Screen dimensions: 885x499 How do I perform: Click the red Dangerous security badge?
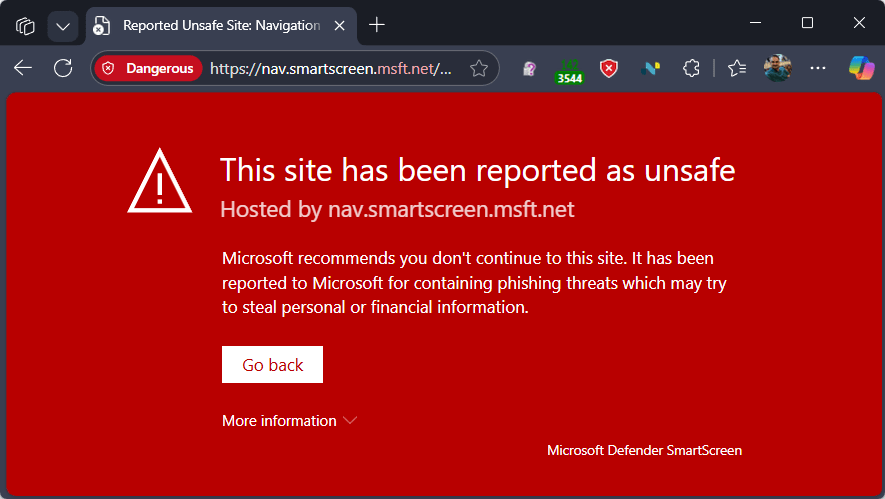click(148, 68)
